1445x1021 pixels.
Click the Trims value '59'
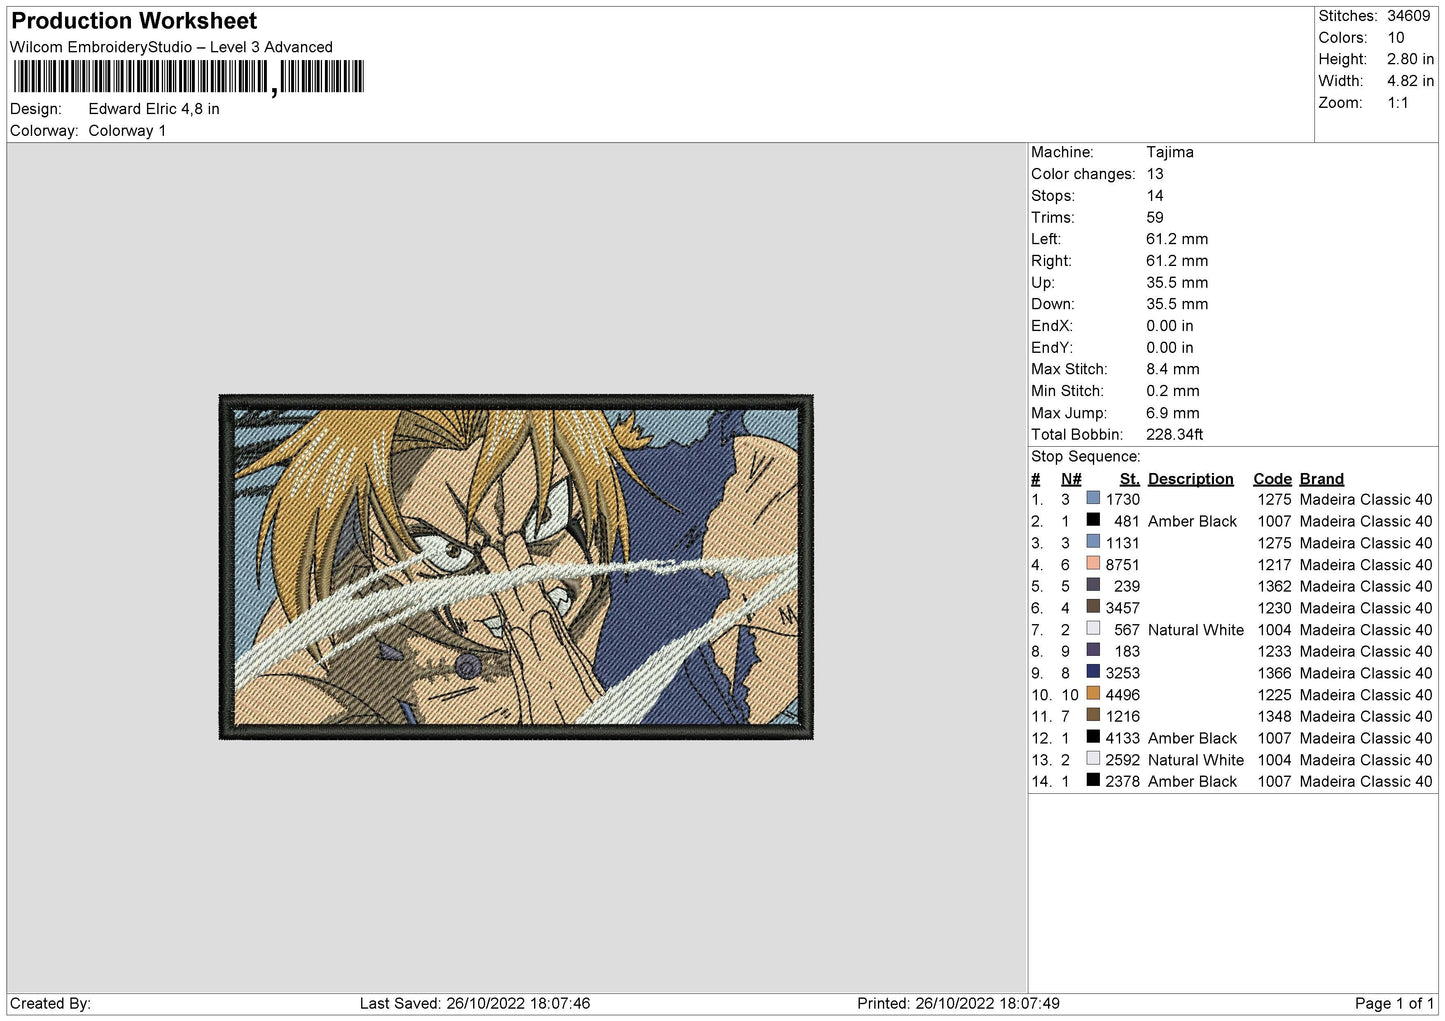coord(1155,217)
